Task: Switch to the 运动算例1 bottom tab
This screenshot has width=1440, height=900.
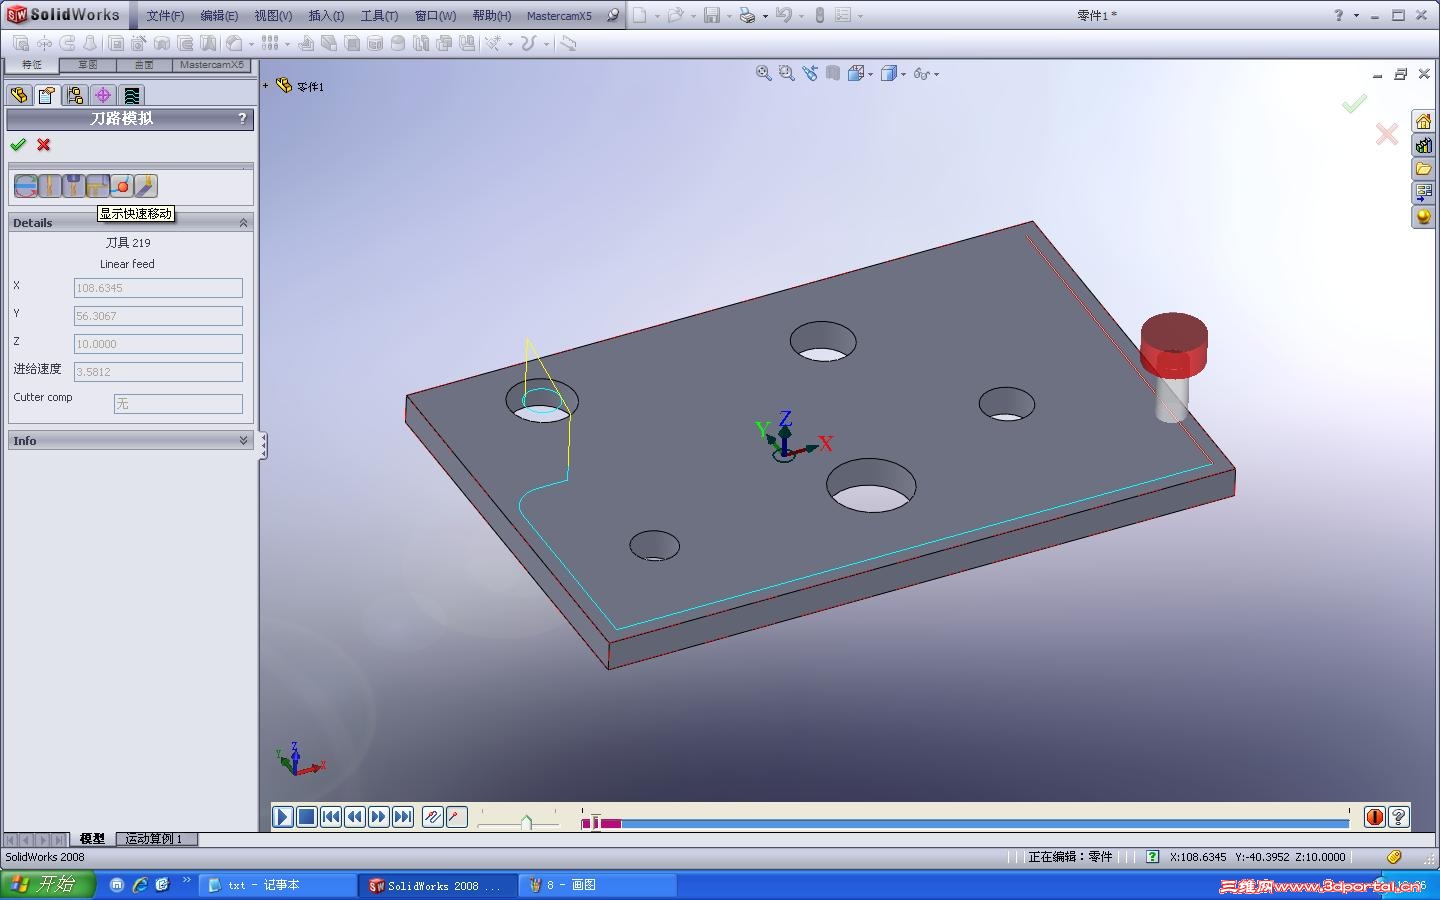Action: pyautogui.click(x=154, y=839)
